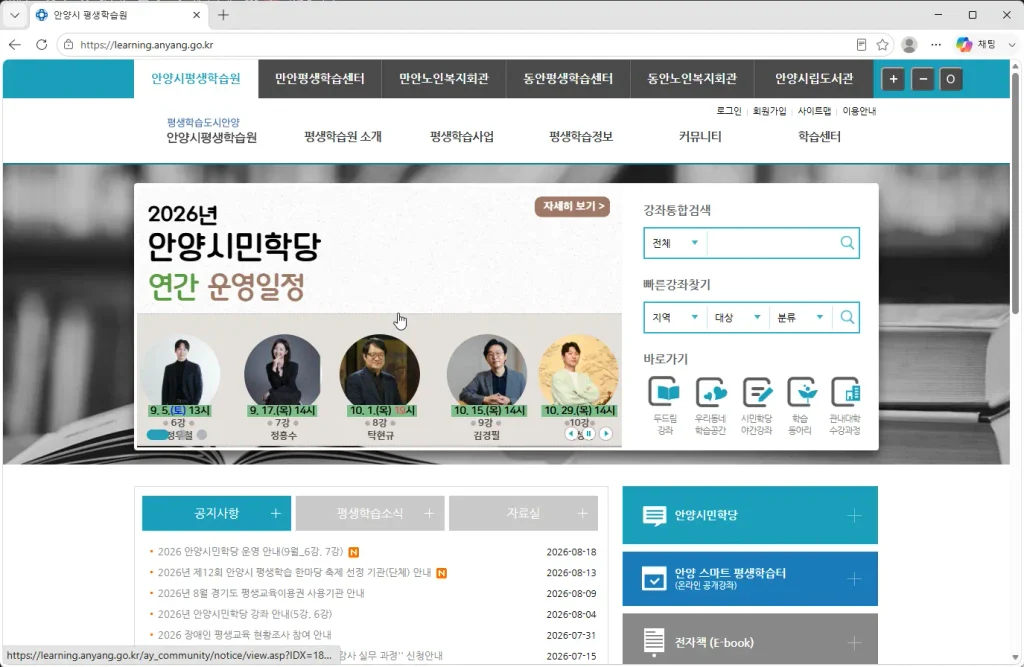Click the 강좌통합검색 magnifier icon
Screen dimensions: 1024x667
[x=847, y=243]
